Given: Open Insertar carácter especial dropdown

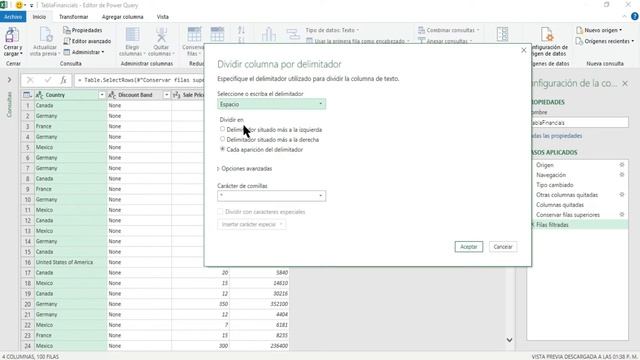Looking at the screenshot, I should [x=252, y=224].
